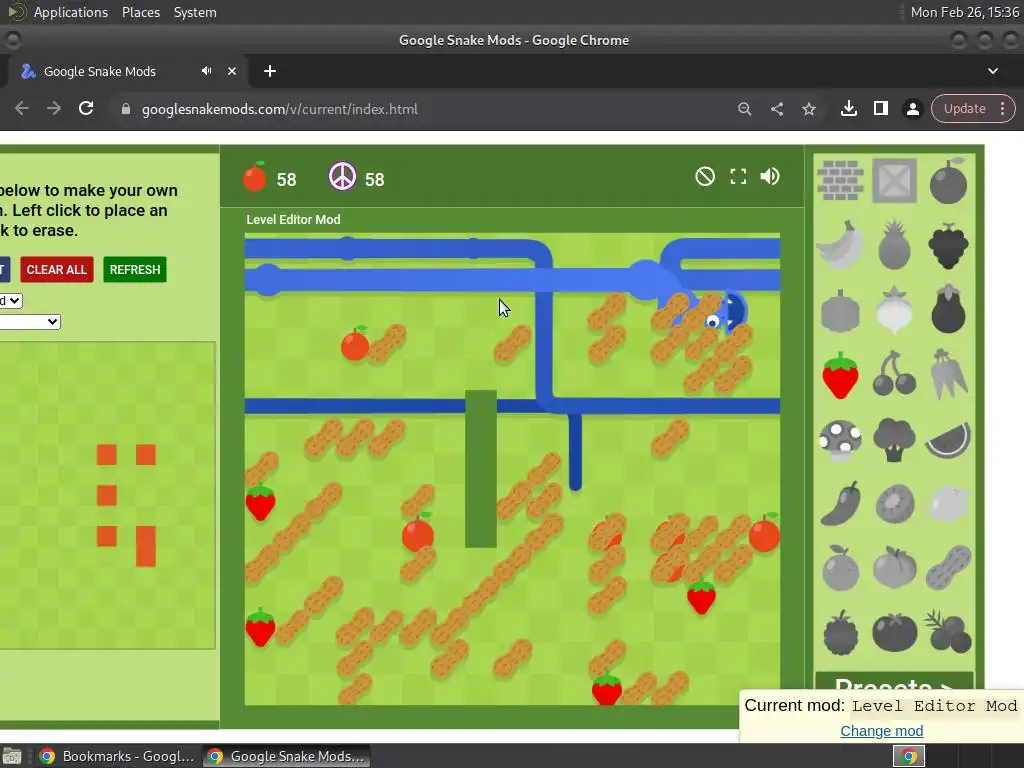The width and height of the screenshot is (1024, 768).
Task: Go back to the previous page
Action: click(x=22, y=108)
